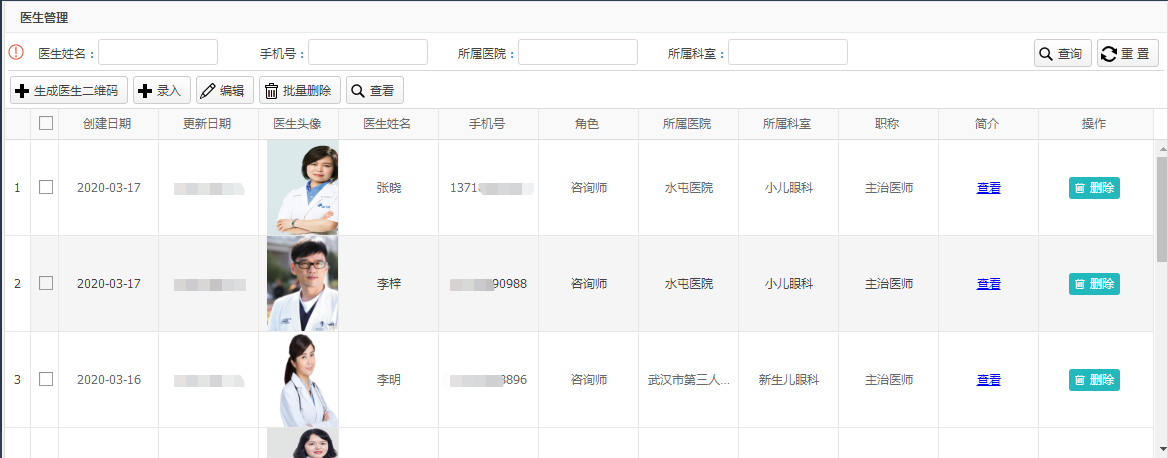
Task: Click the 所属科室 column header
Action: click(788, 124)
